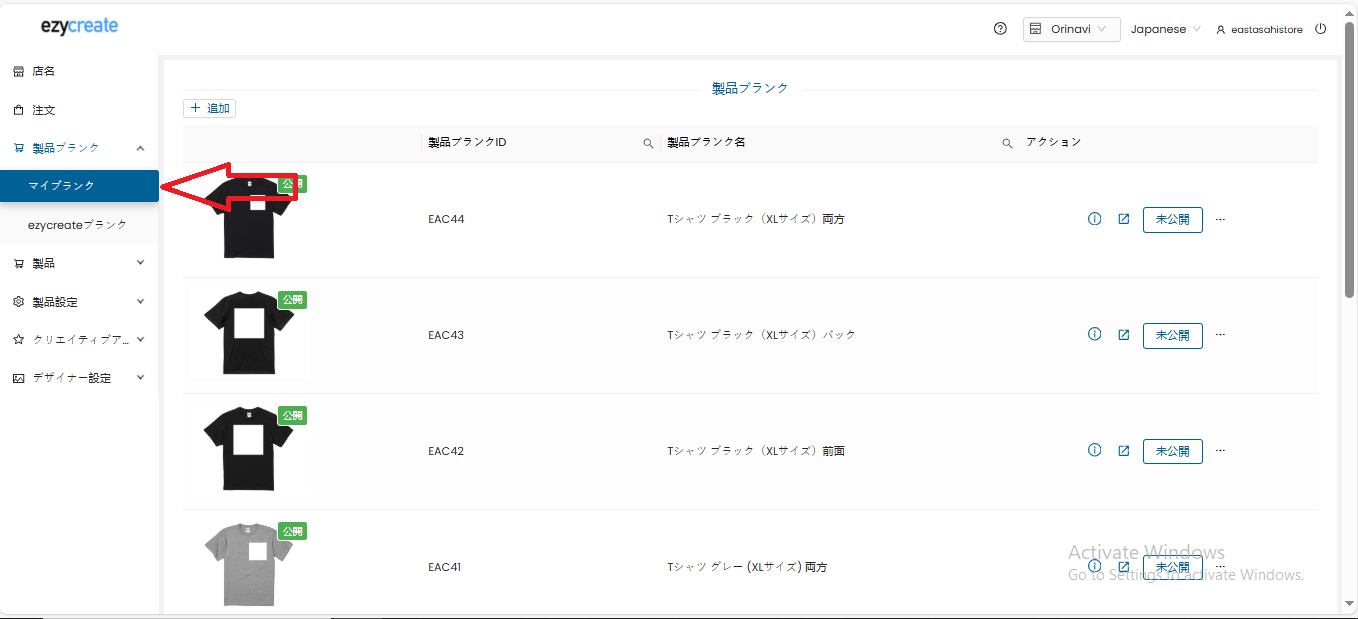
Task: Click more options ellipsis for EAC42
Action: click(1220, 451)
